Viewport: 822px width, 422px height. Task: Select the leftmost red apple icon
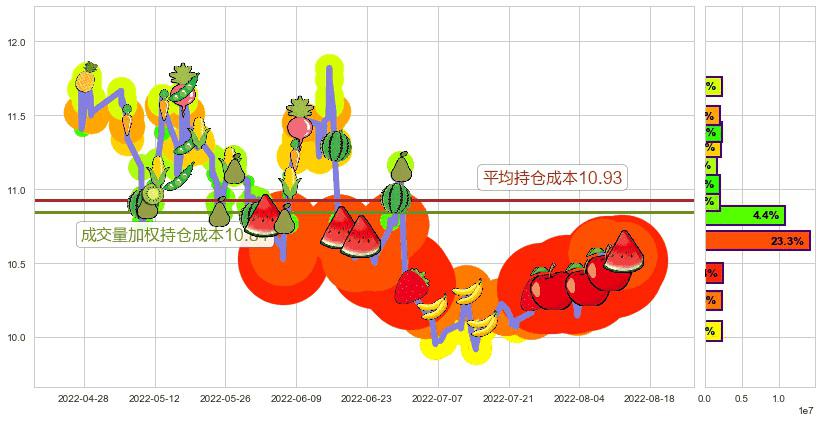click(x=548, y=288)
